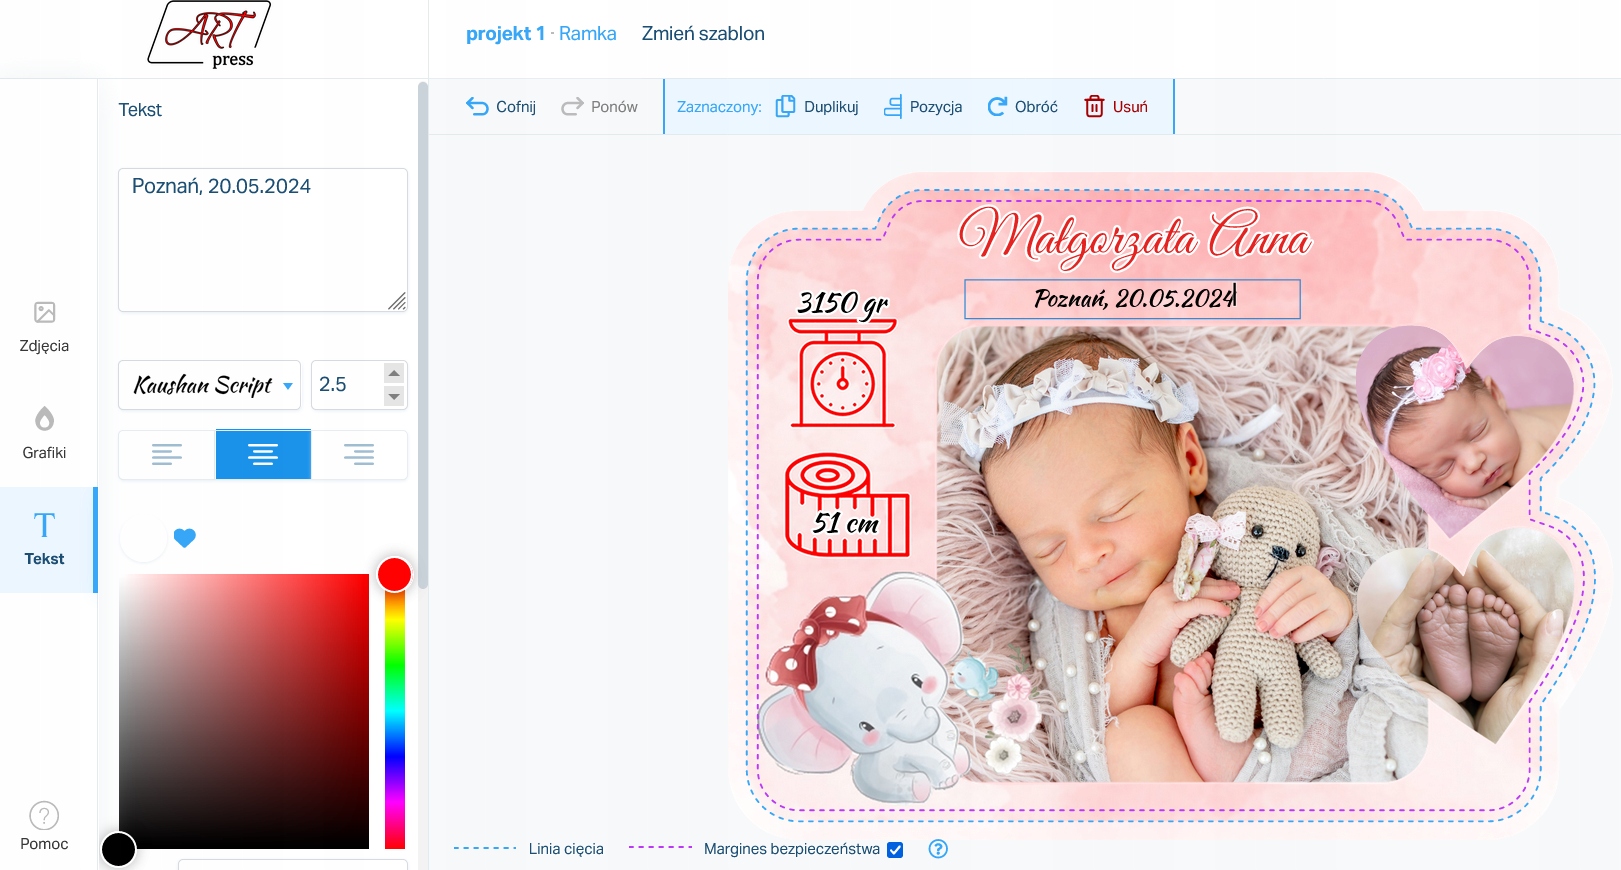Click the ART press logo
The height and width of the screenshot is (870, 1621).
209,35
